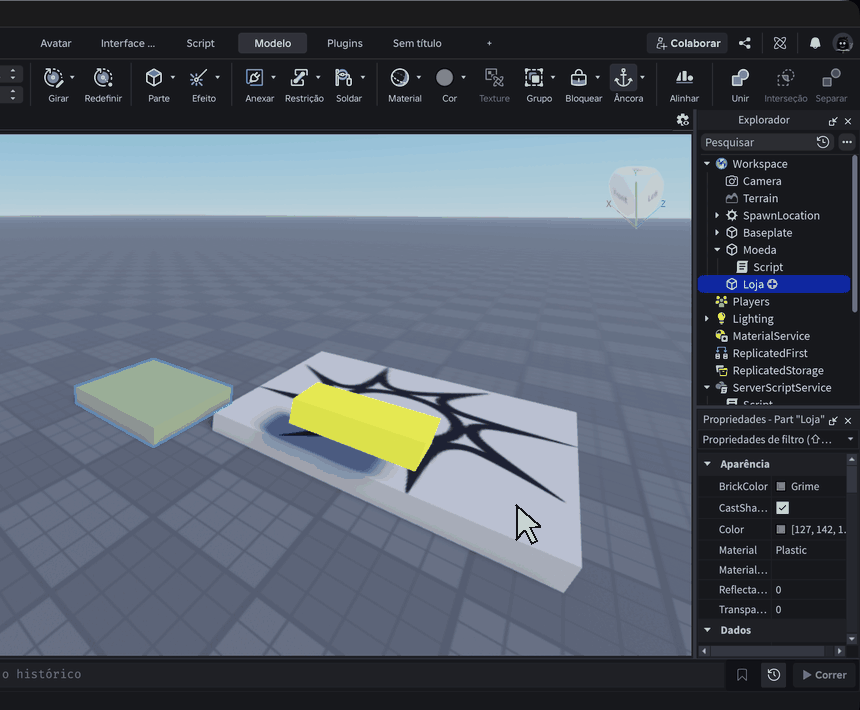The image size is (860, 710).
Task: Collapse the Moeda node
Action: [717, 250]
